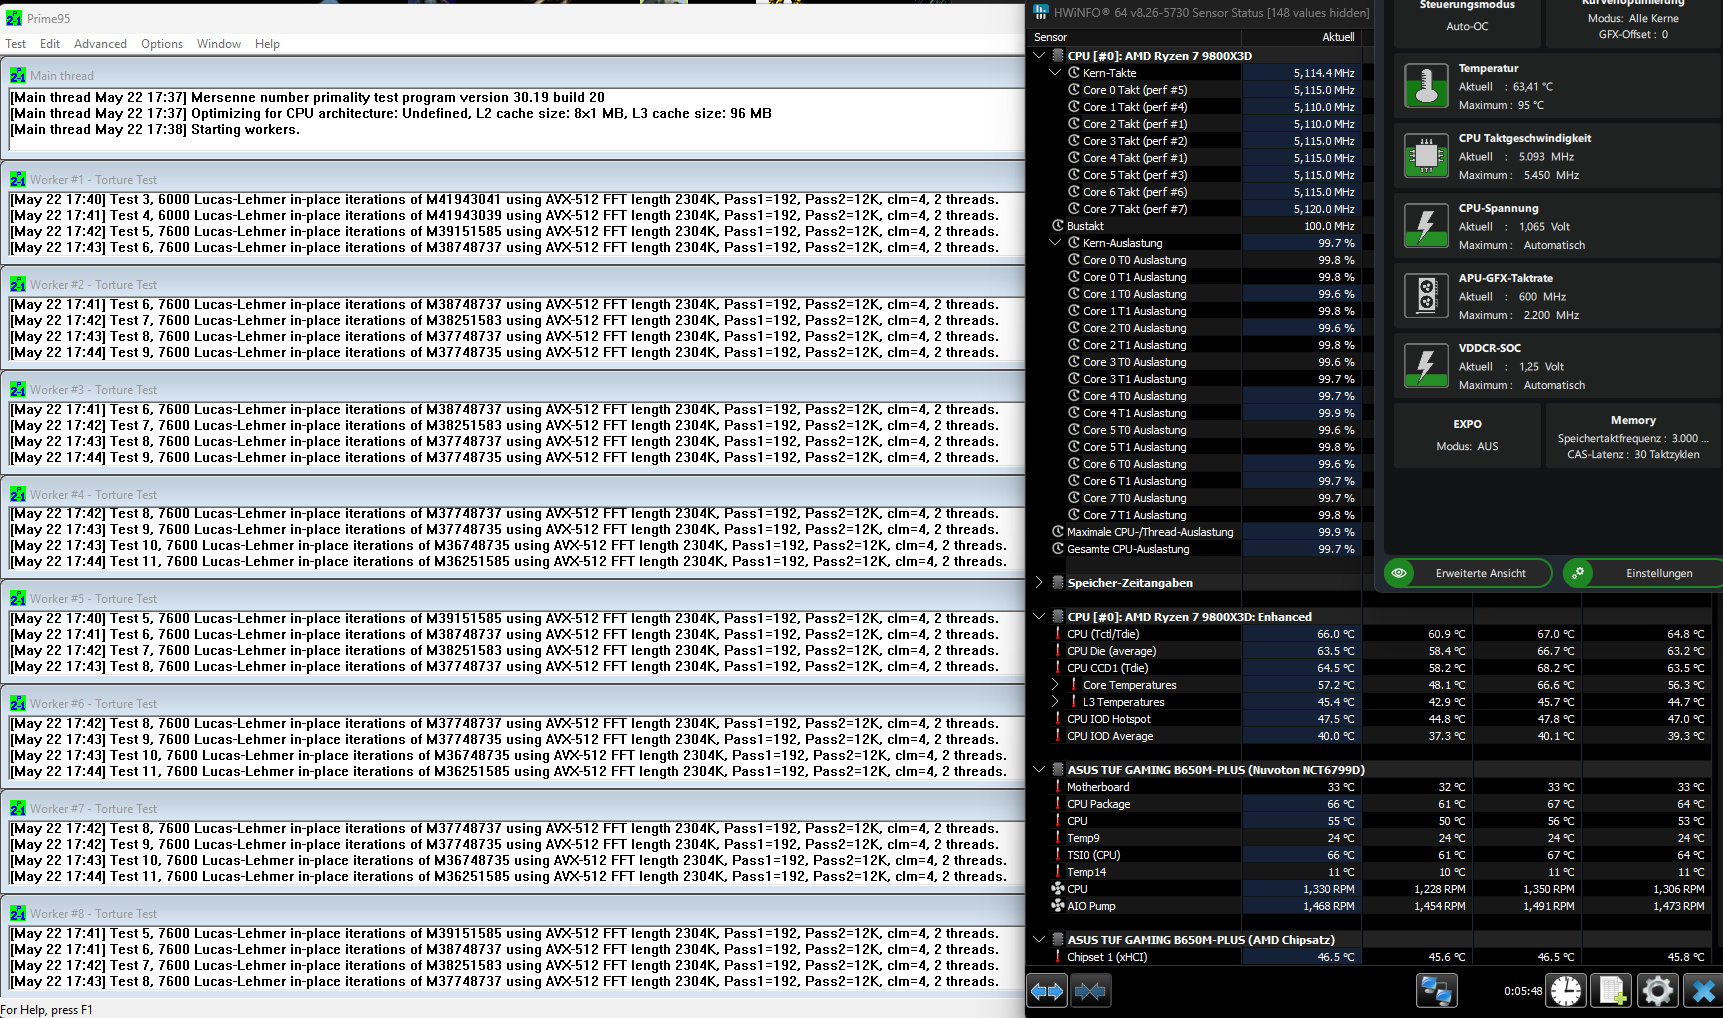Collapse the Nuvoton NCT6799D sensor group
The height and width of the screenshot is (1018, 1723).
(1039, 769)
